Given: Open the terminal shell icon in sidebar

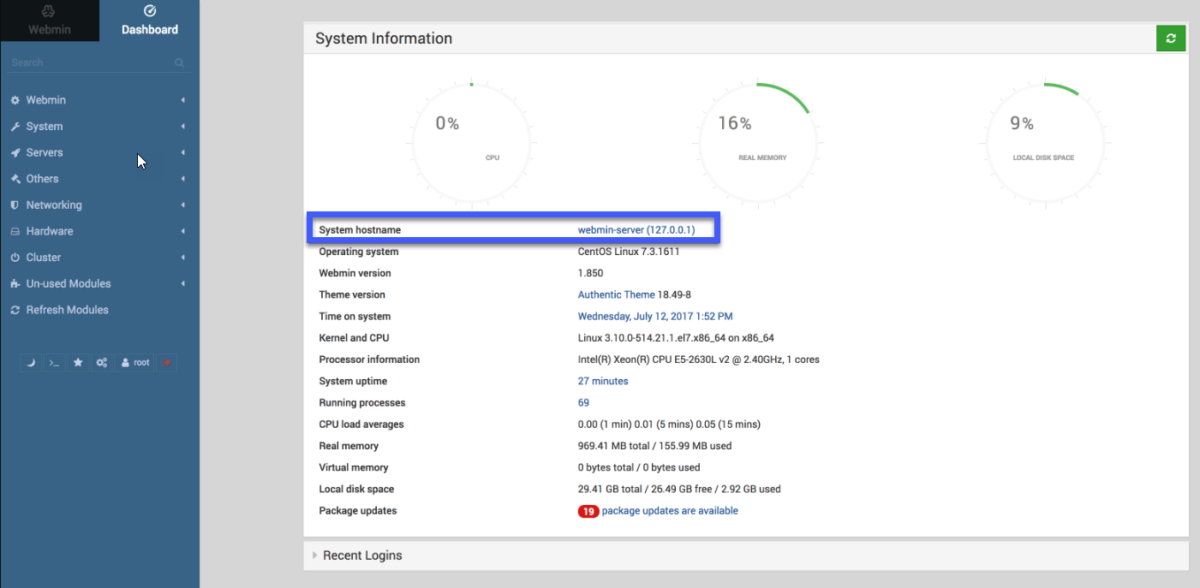Looking at the screenshot, I should click(x=54, y=362).
